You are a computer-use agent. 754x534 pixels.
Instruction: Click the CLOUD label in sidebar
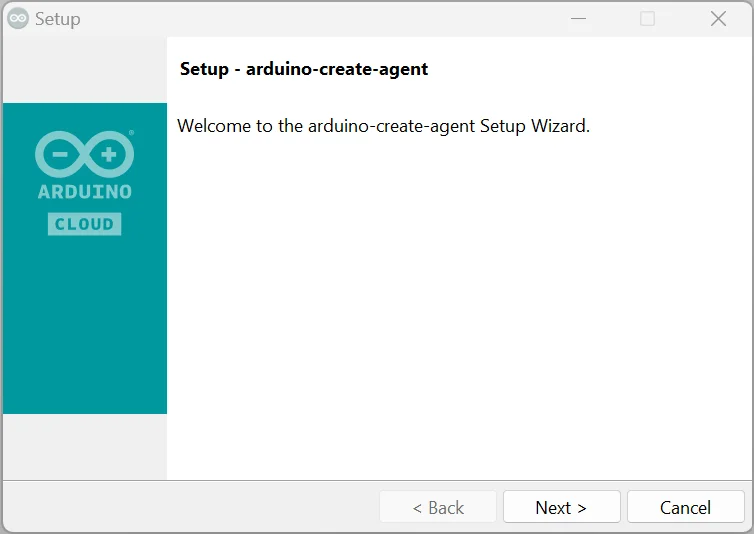85,224
